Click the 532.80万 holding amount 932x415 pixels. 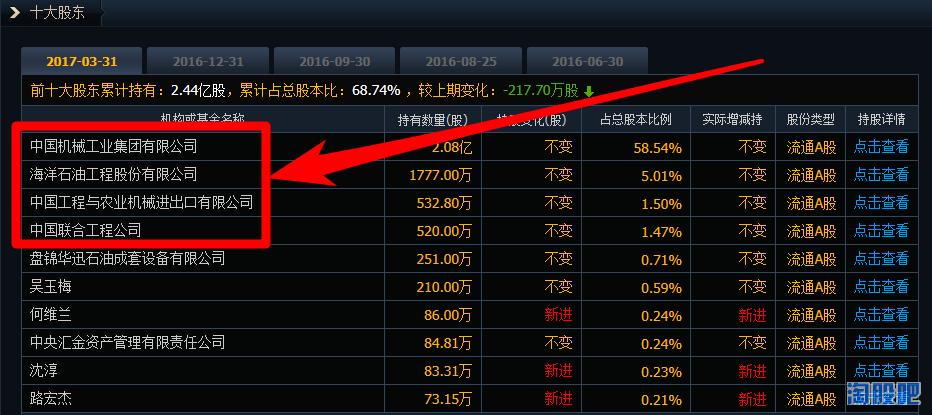[445, 203]
